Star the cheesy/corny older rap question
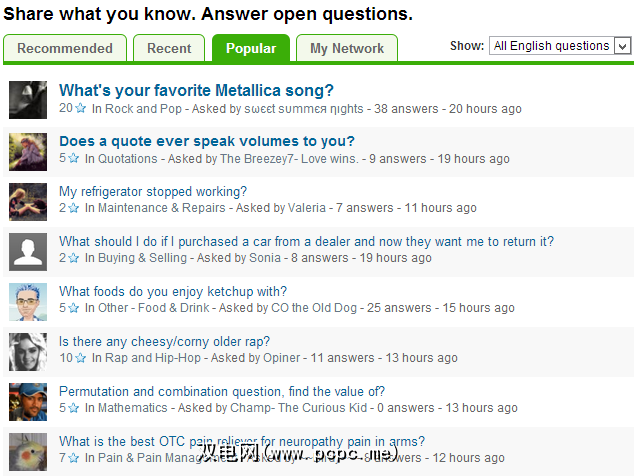 [81, 358]
